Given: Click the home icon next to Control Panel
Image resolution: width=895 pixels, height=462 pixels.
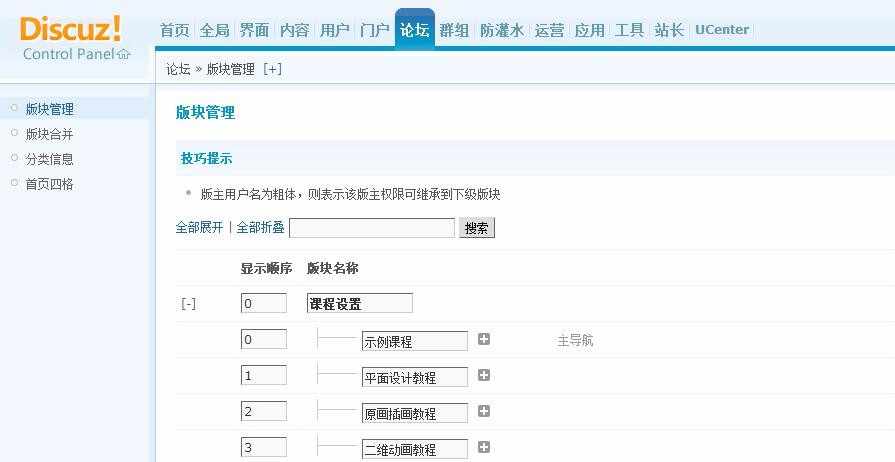Looking at the screenshot, I should (124, 54).
